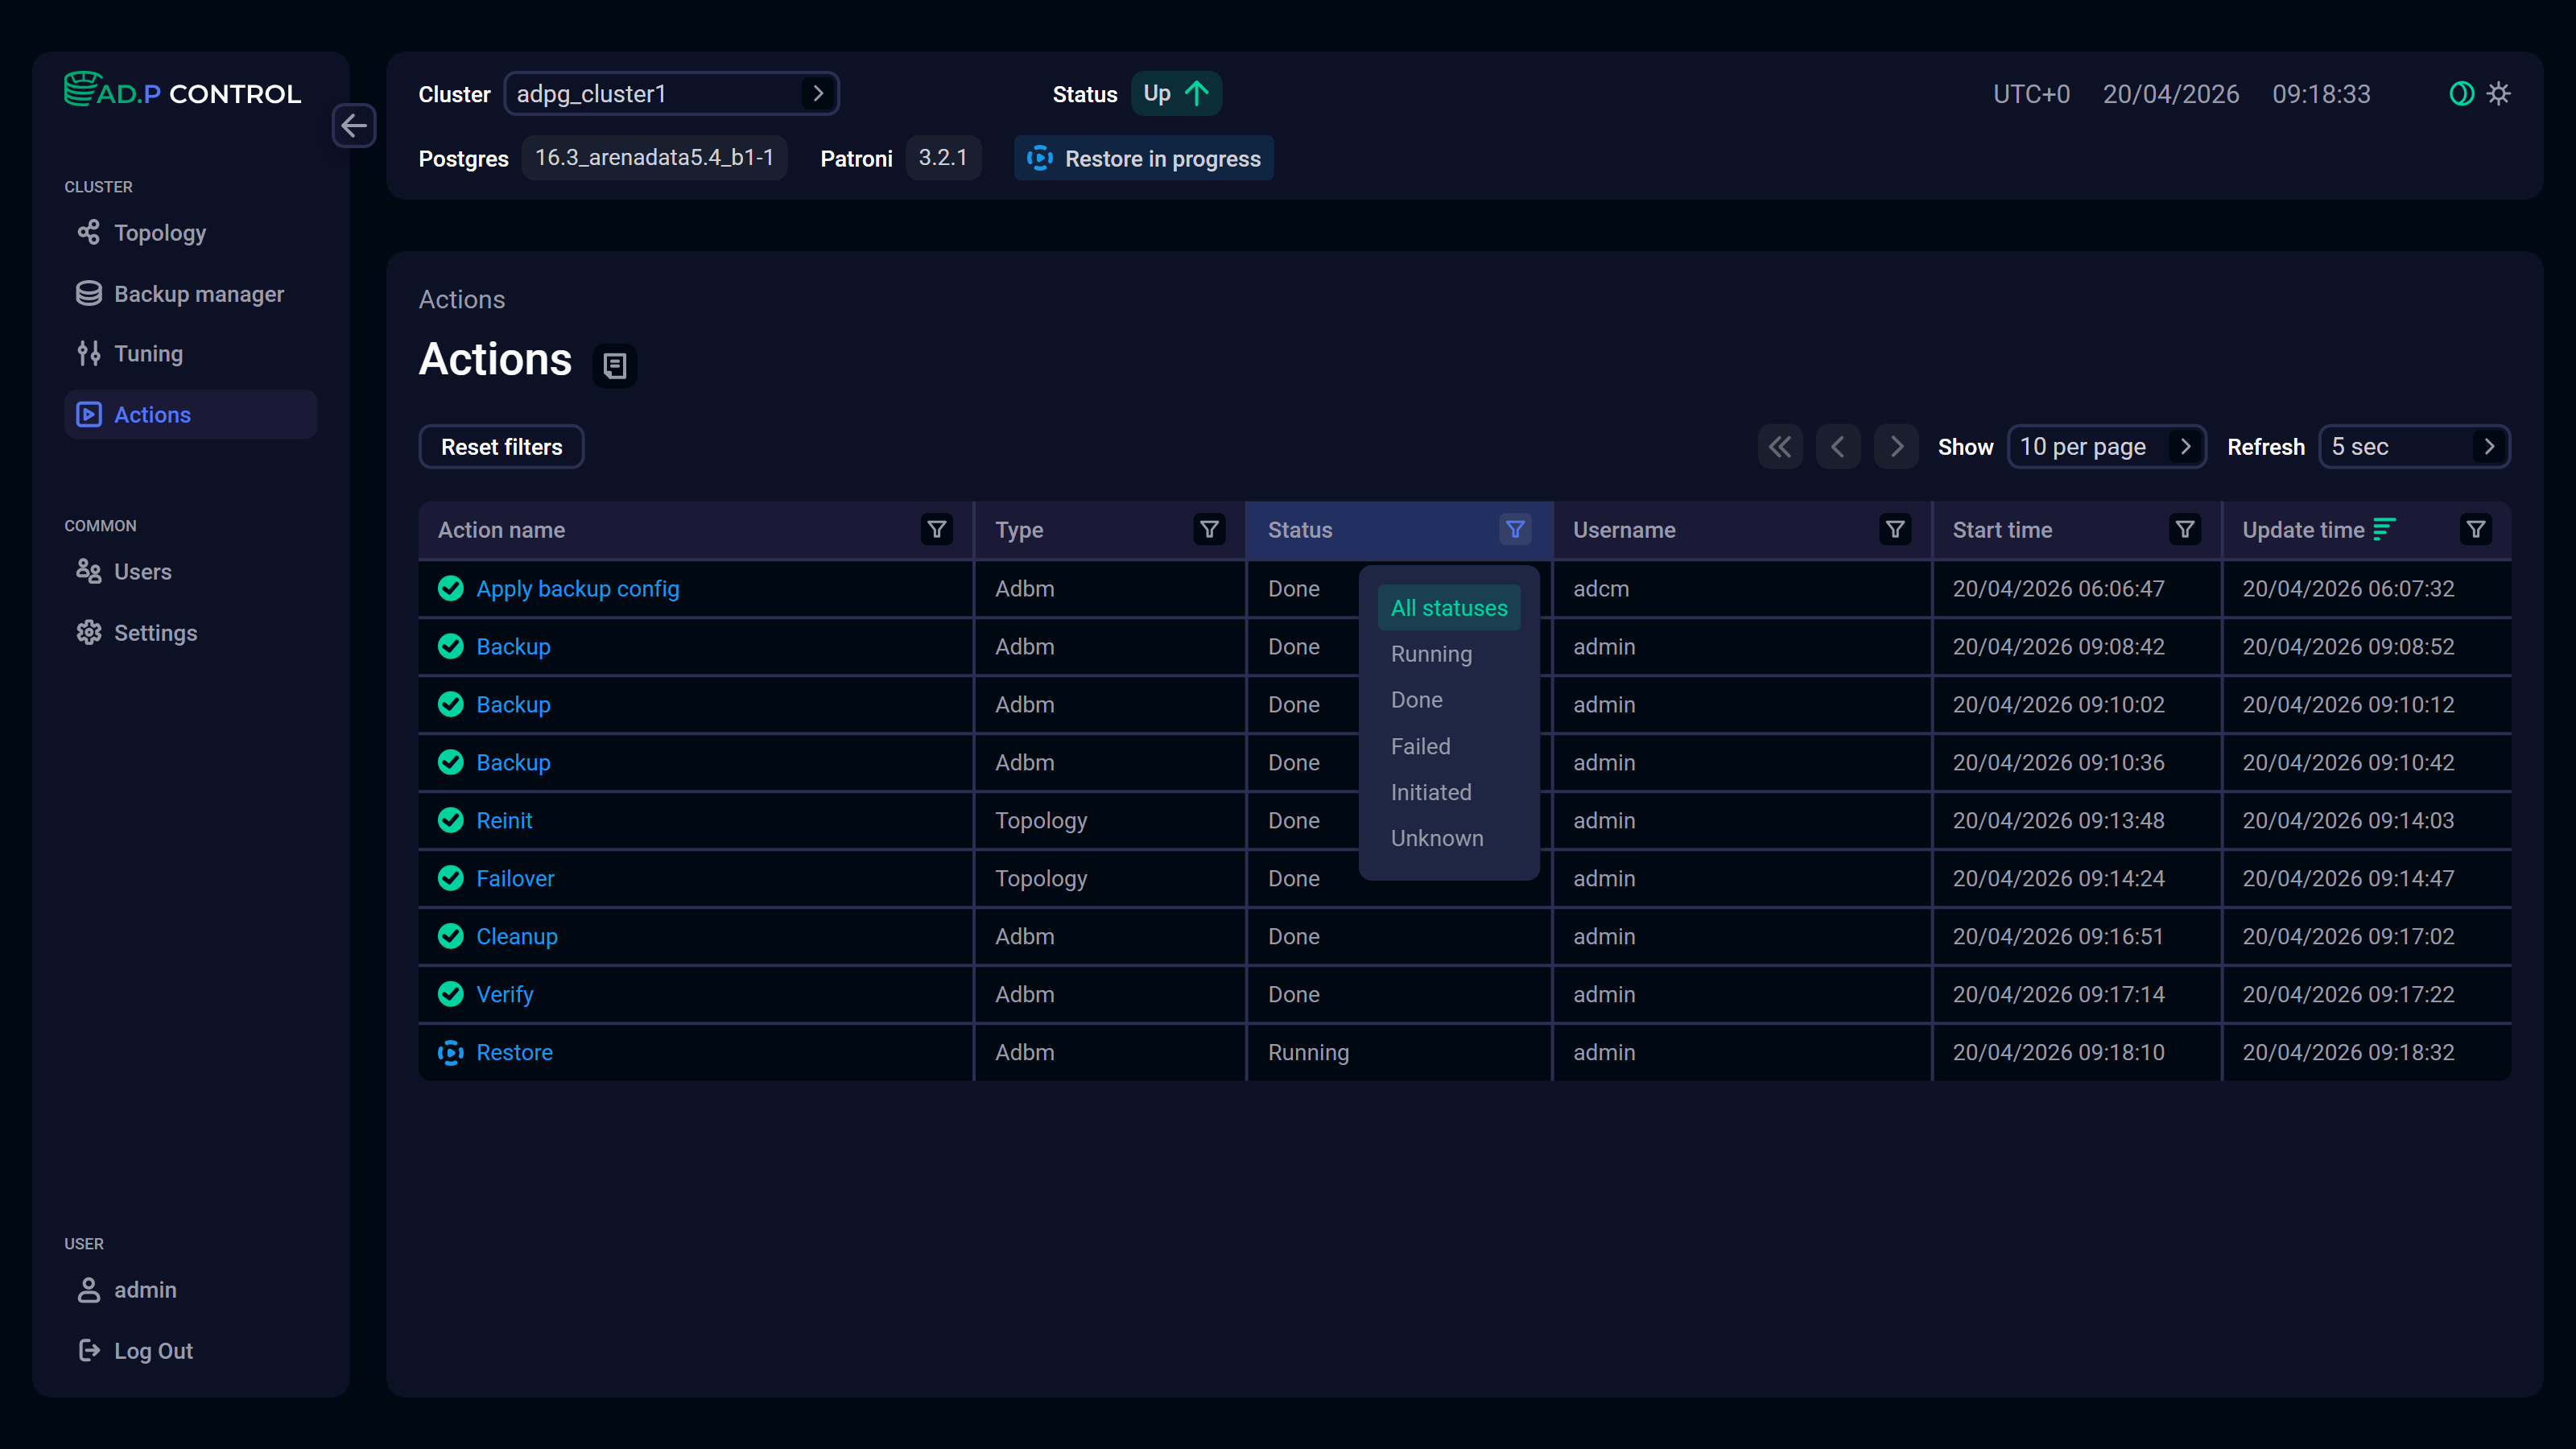This screenshot has width=2576, height=1449.
Task: Click the Update time sort icon
Action: coord(2384,528)
